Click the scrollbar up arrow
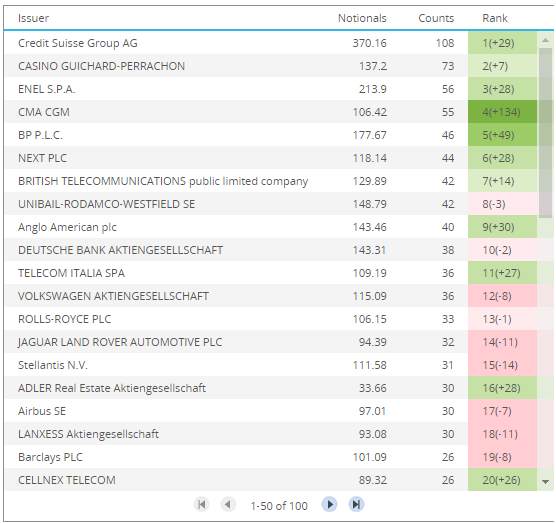This screenshot has width=556, height=523. [x=545, y=40]
